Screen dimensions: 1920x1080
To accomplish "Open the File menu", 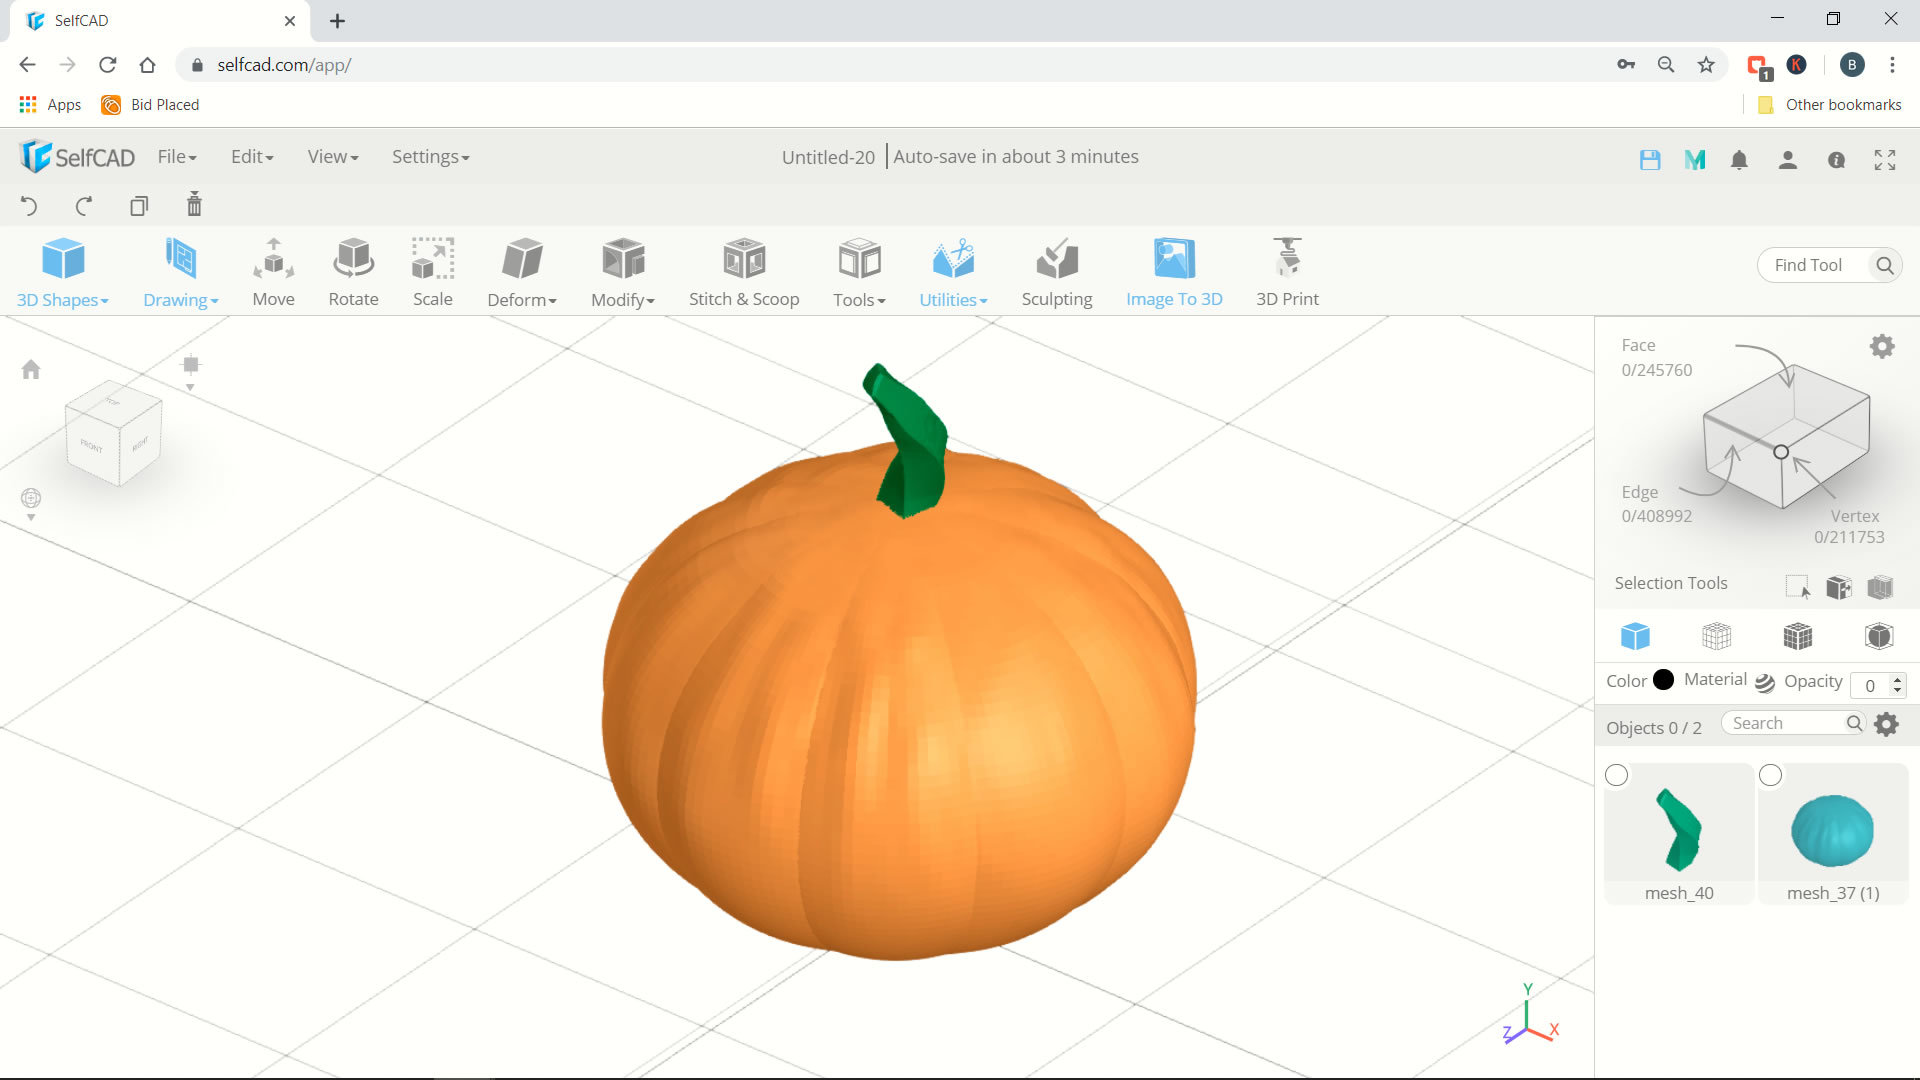I will pos(176,156).
